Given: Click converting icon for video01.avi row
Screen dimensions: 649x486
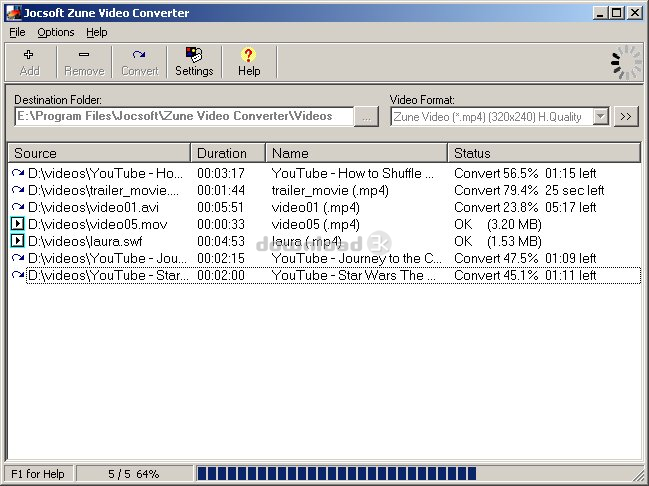Looking at the screenshot, I should (x=17, y=207).
